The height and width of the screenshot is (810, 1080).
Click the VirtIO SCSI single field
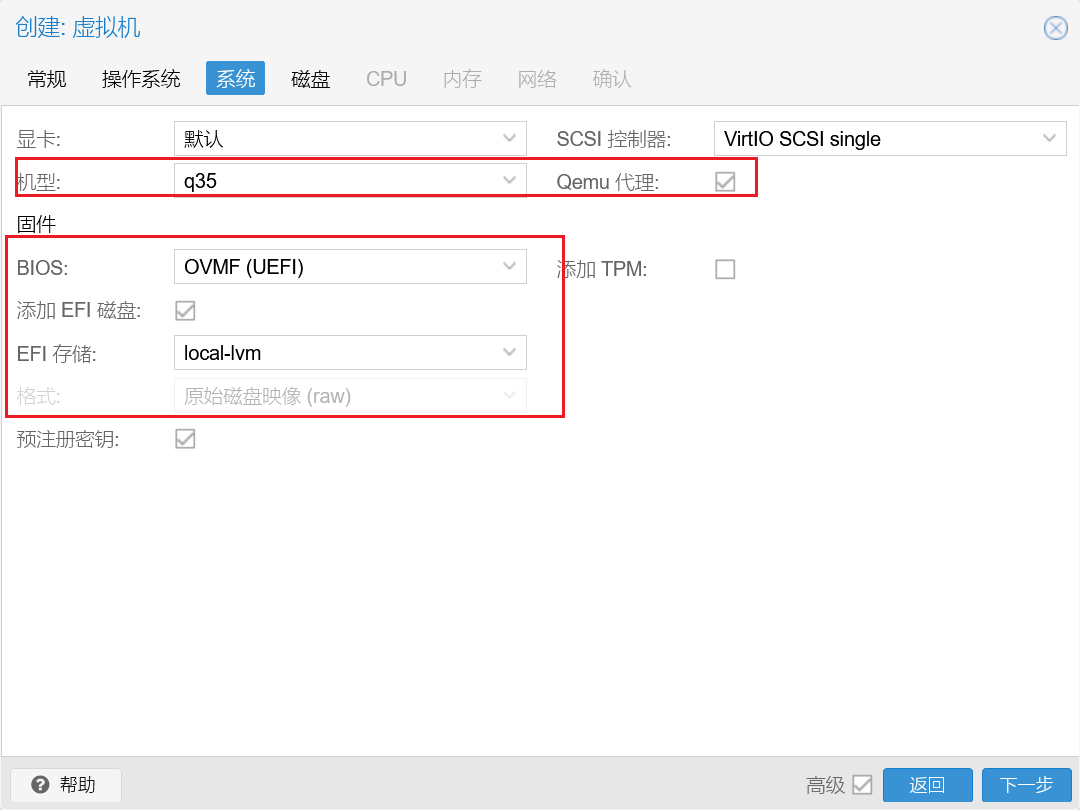click(x=890, y=138)
